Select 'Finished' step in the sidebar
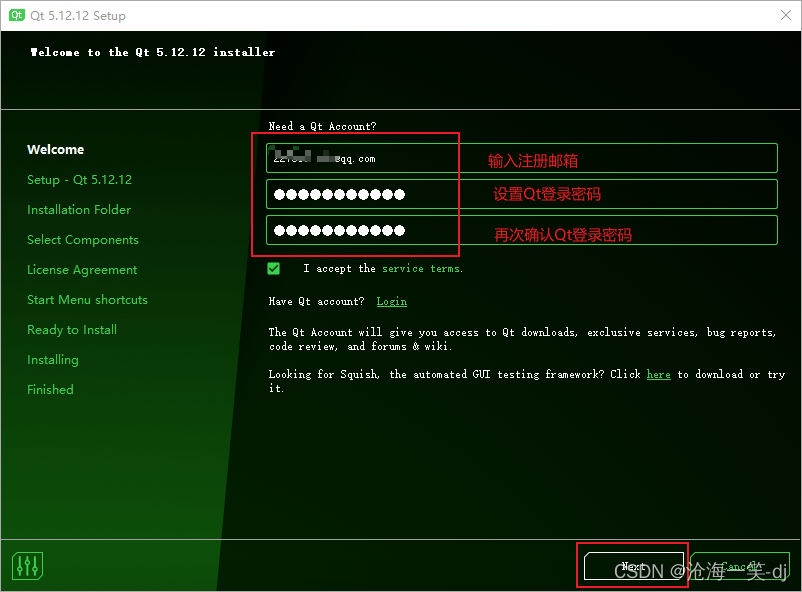The image size is (802, 592). (x=50, y=389)
